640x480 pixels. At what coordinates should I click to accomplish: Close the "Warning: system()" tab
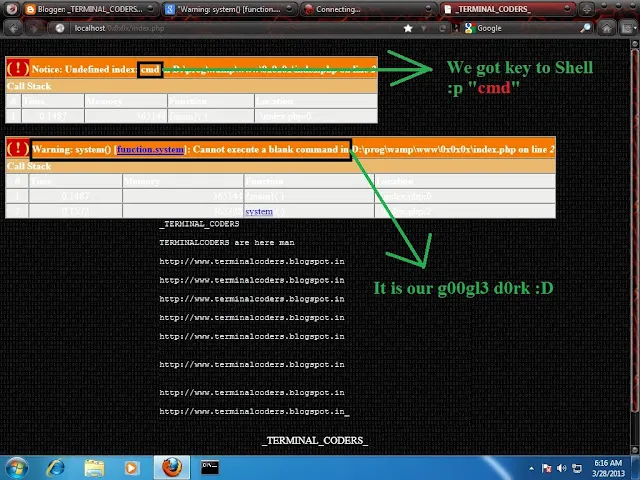pyautogui.click(x=289, y=8)
